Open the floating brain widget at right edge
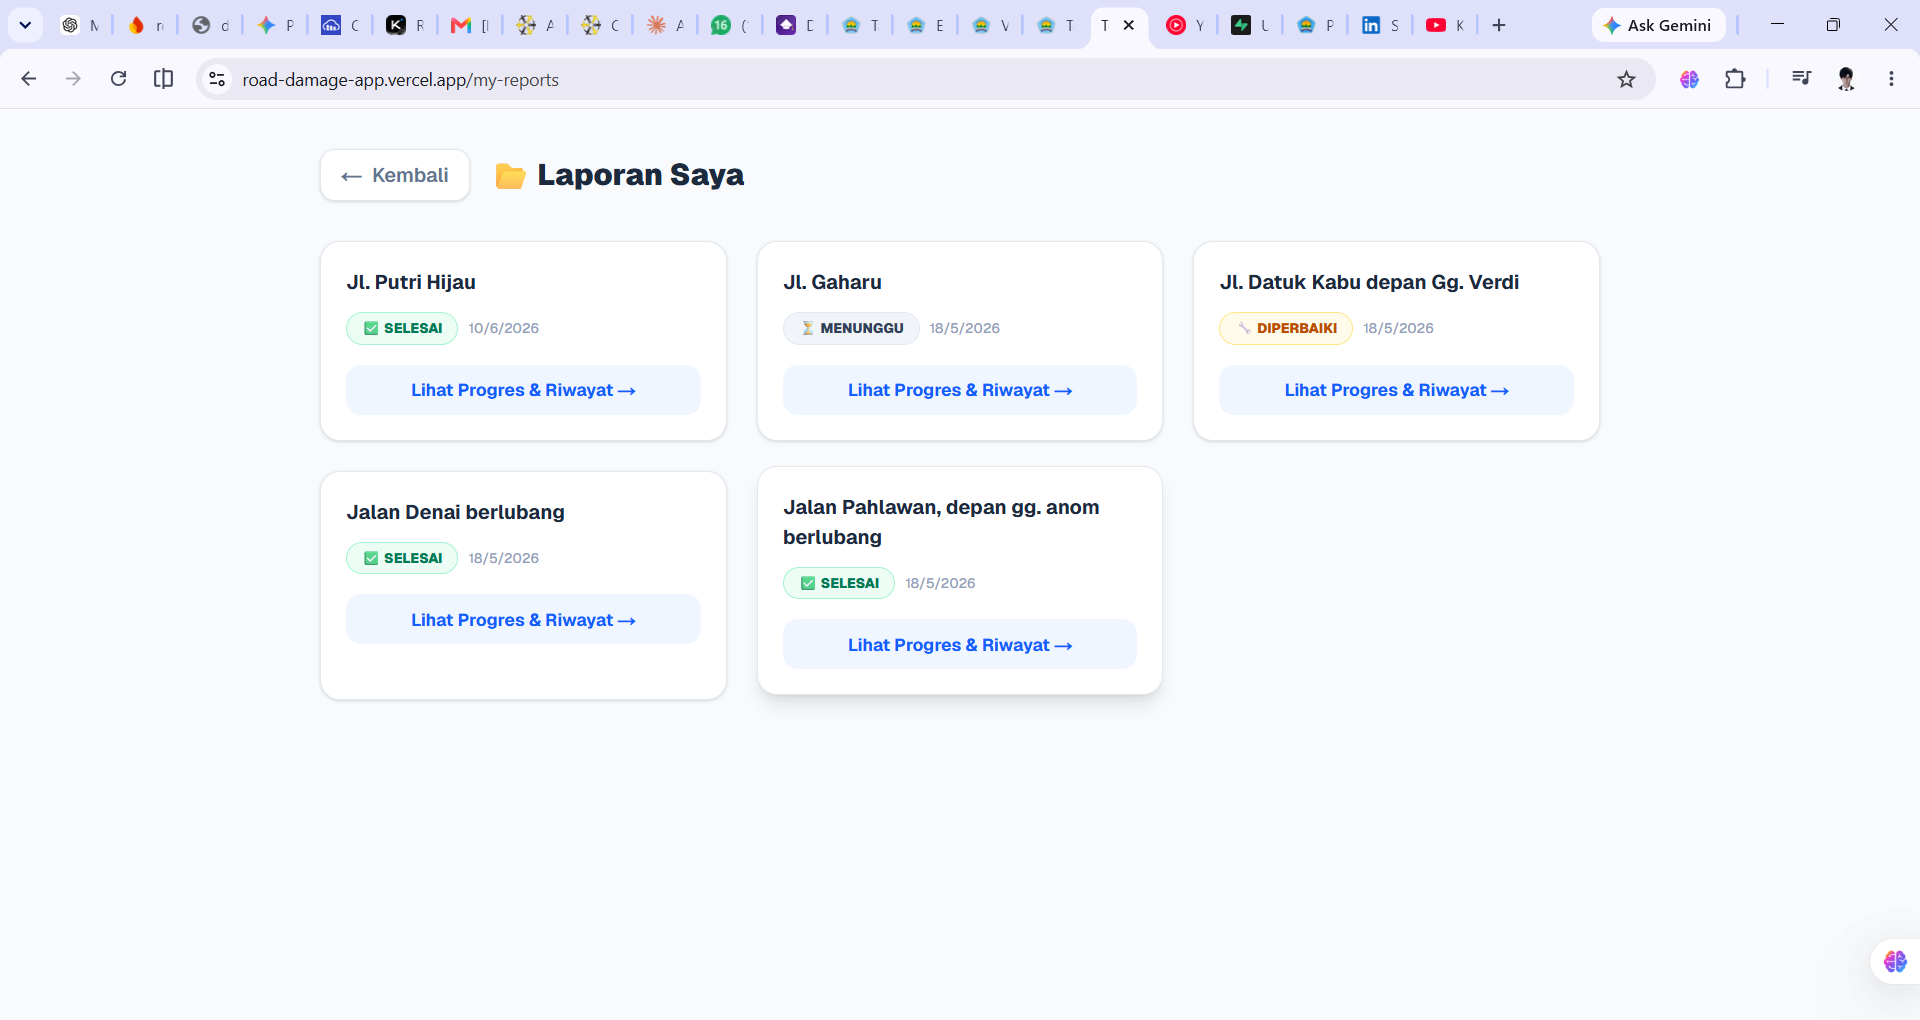The height and width of the screenshot is (1020, 1920). [x=1895, y=961]
